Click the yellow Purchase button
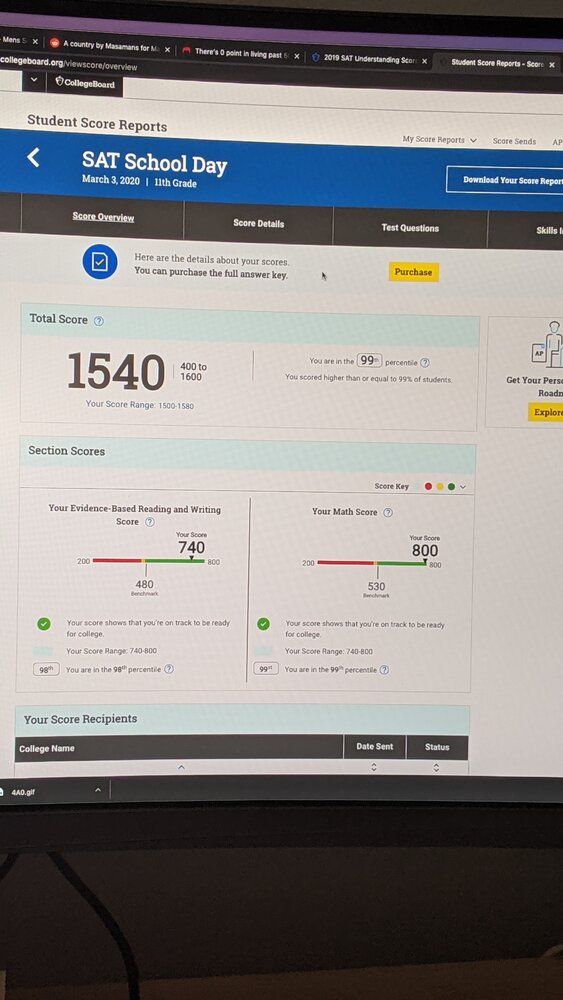Image resolution: width=563 pixels, height=1000 pixels. (413, 272)
